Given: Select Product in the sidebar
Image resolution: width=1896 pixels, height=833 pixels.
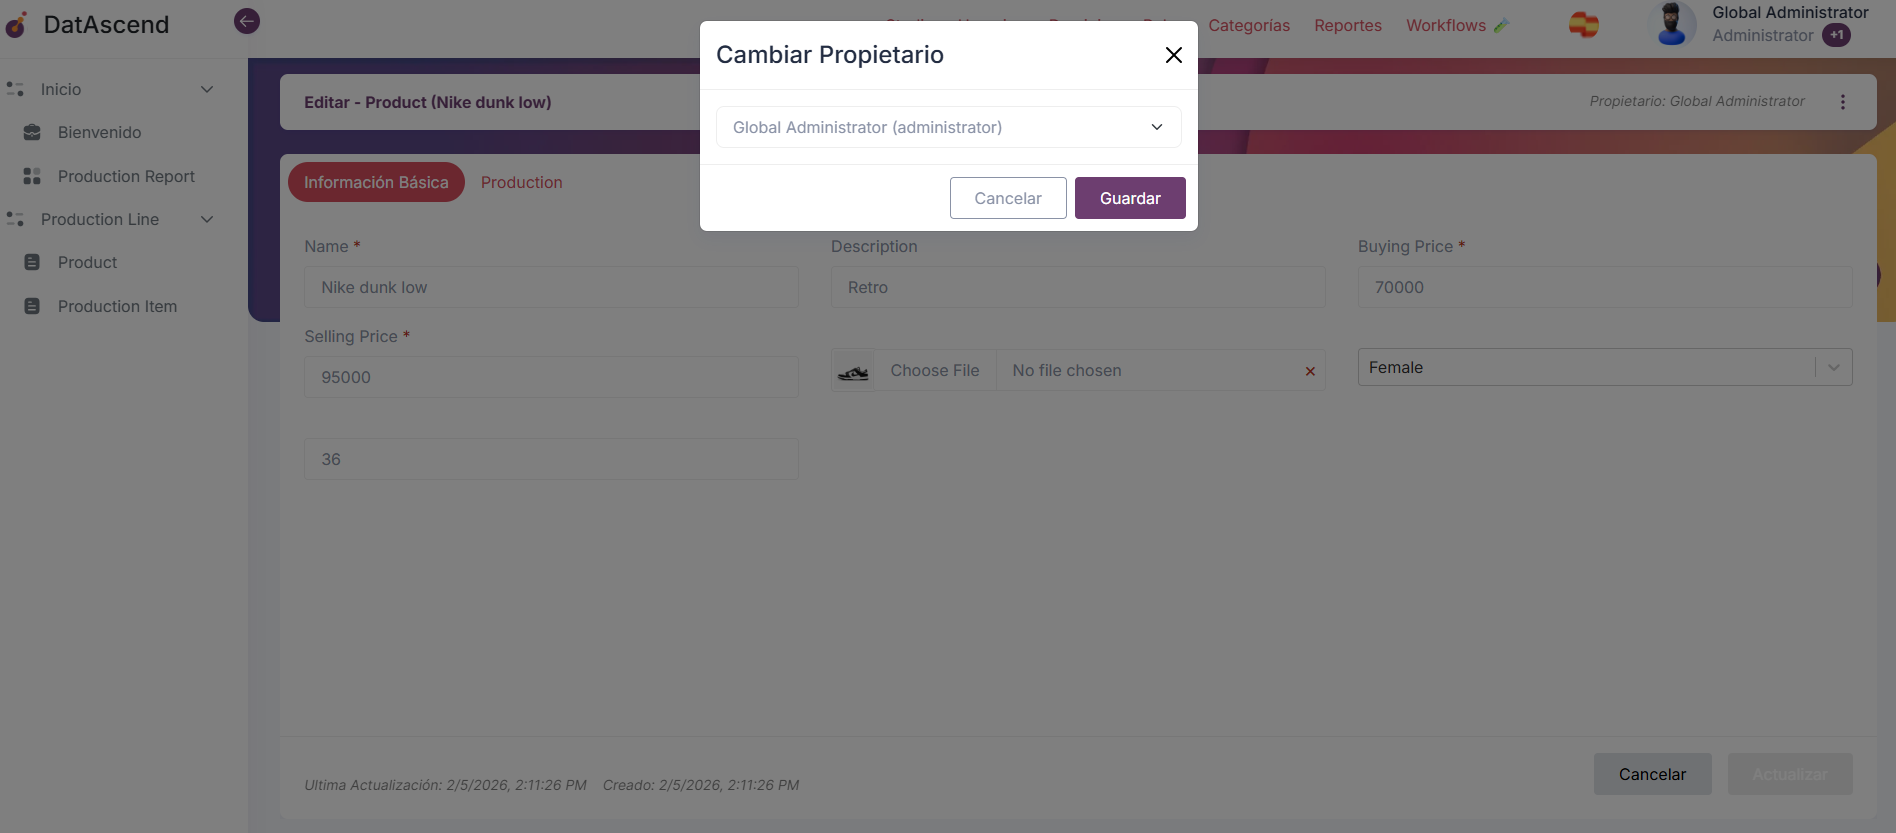Looking at the screenshot, I should point(87,262).
